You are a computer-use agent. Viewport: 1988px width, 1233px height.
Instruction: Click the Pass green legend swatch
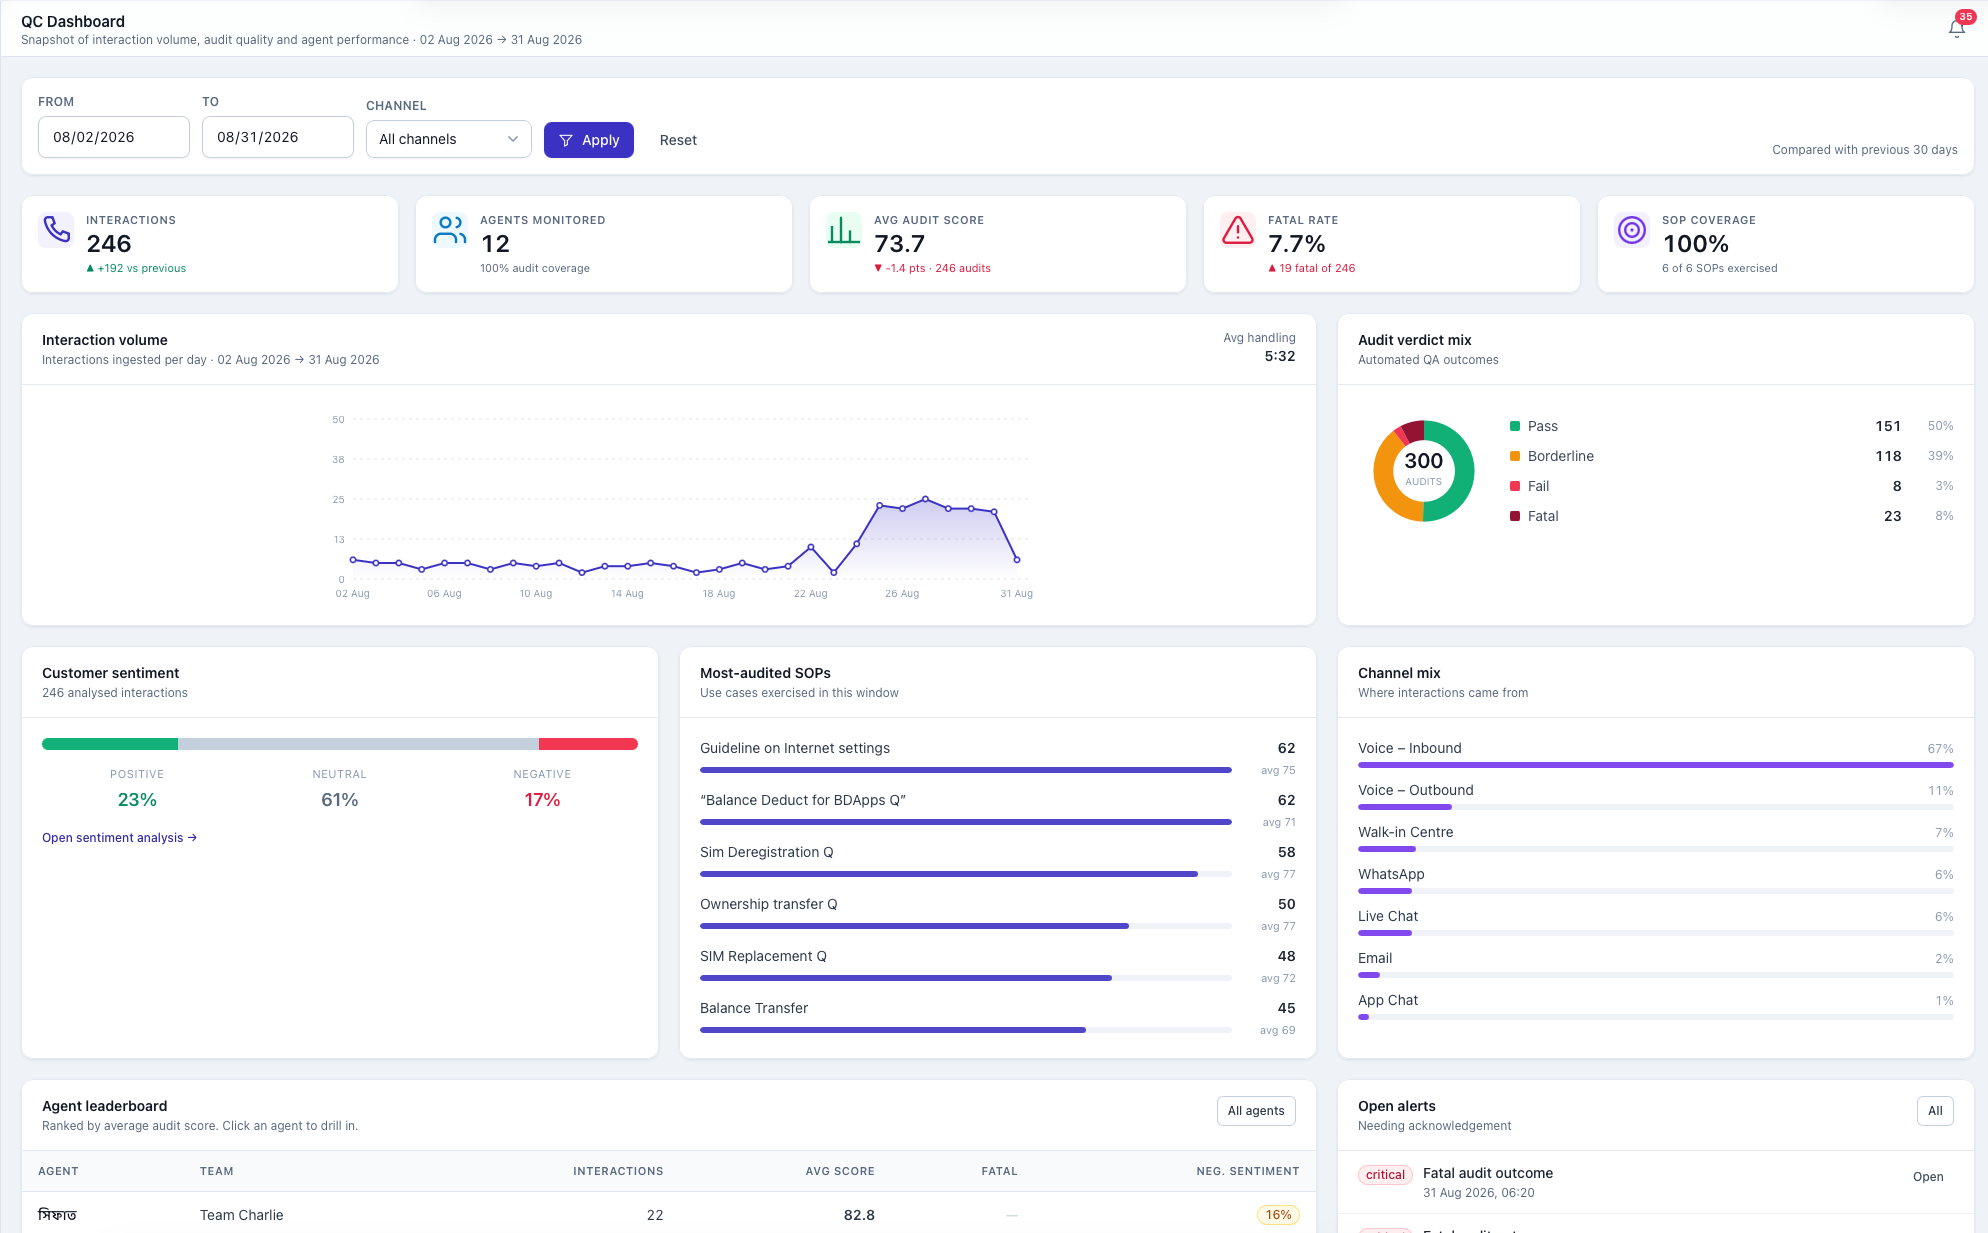[x=1515, y=426]
